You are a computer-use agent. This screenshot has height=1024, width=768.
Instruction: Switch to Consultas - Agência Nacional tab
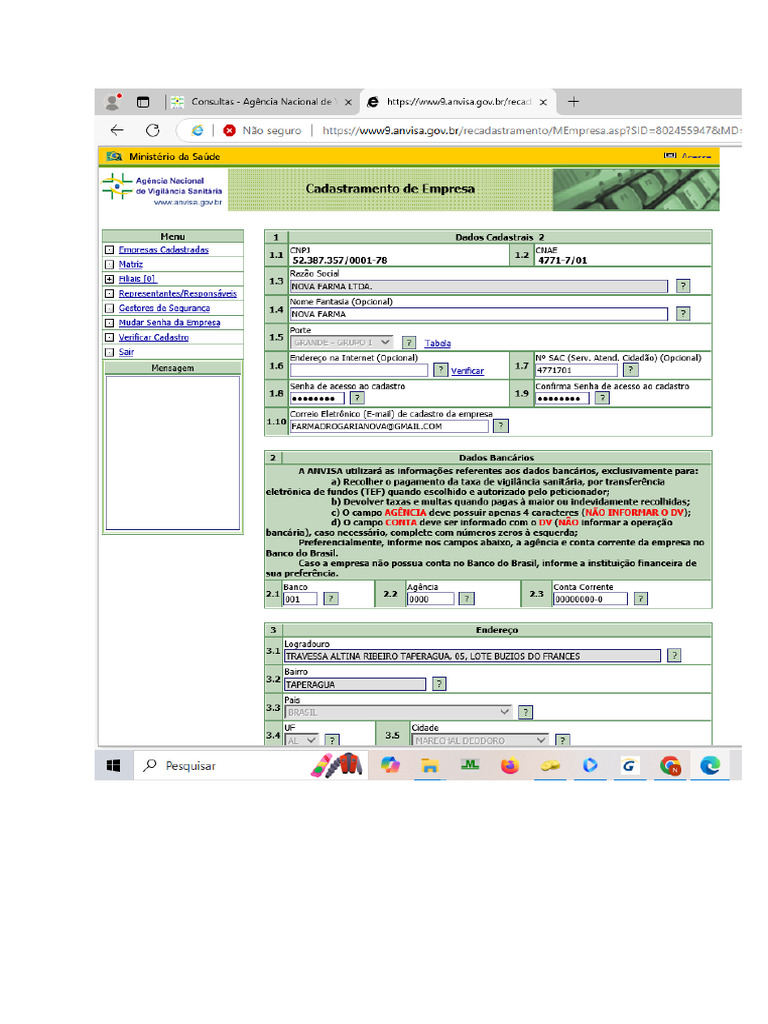pyautogui.click(x=261, y=102)
